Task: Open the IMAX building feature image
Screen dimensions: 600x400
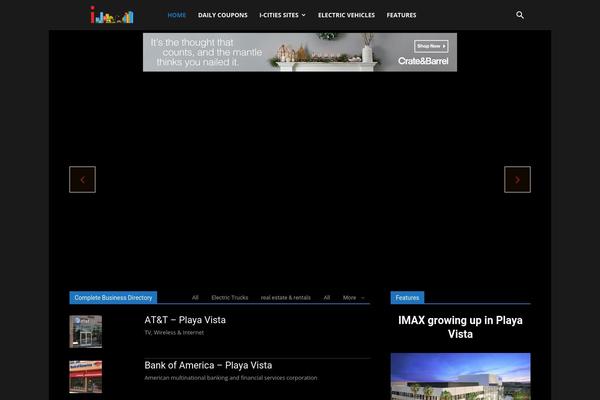Action: tap(461, 376)
